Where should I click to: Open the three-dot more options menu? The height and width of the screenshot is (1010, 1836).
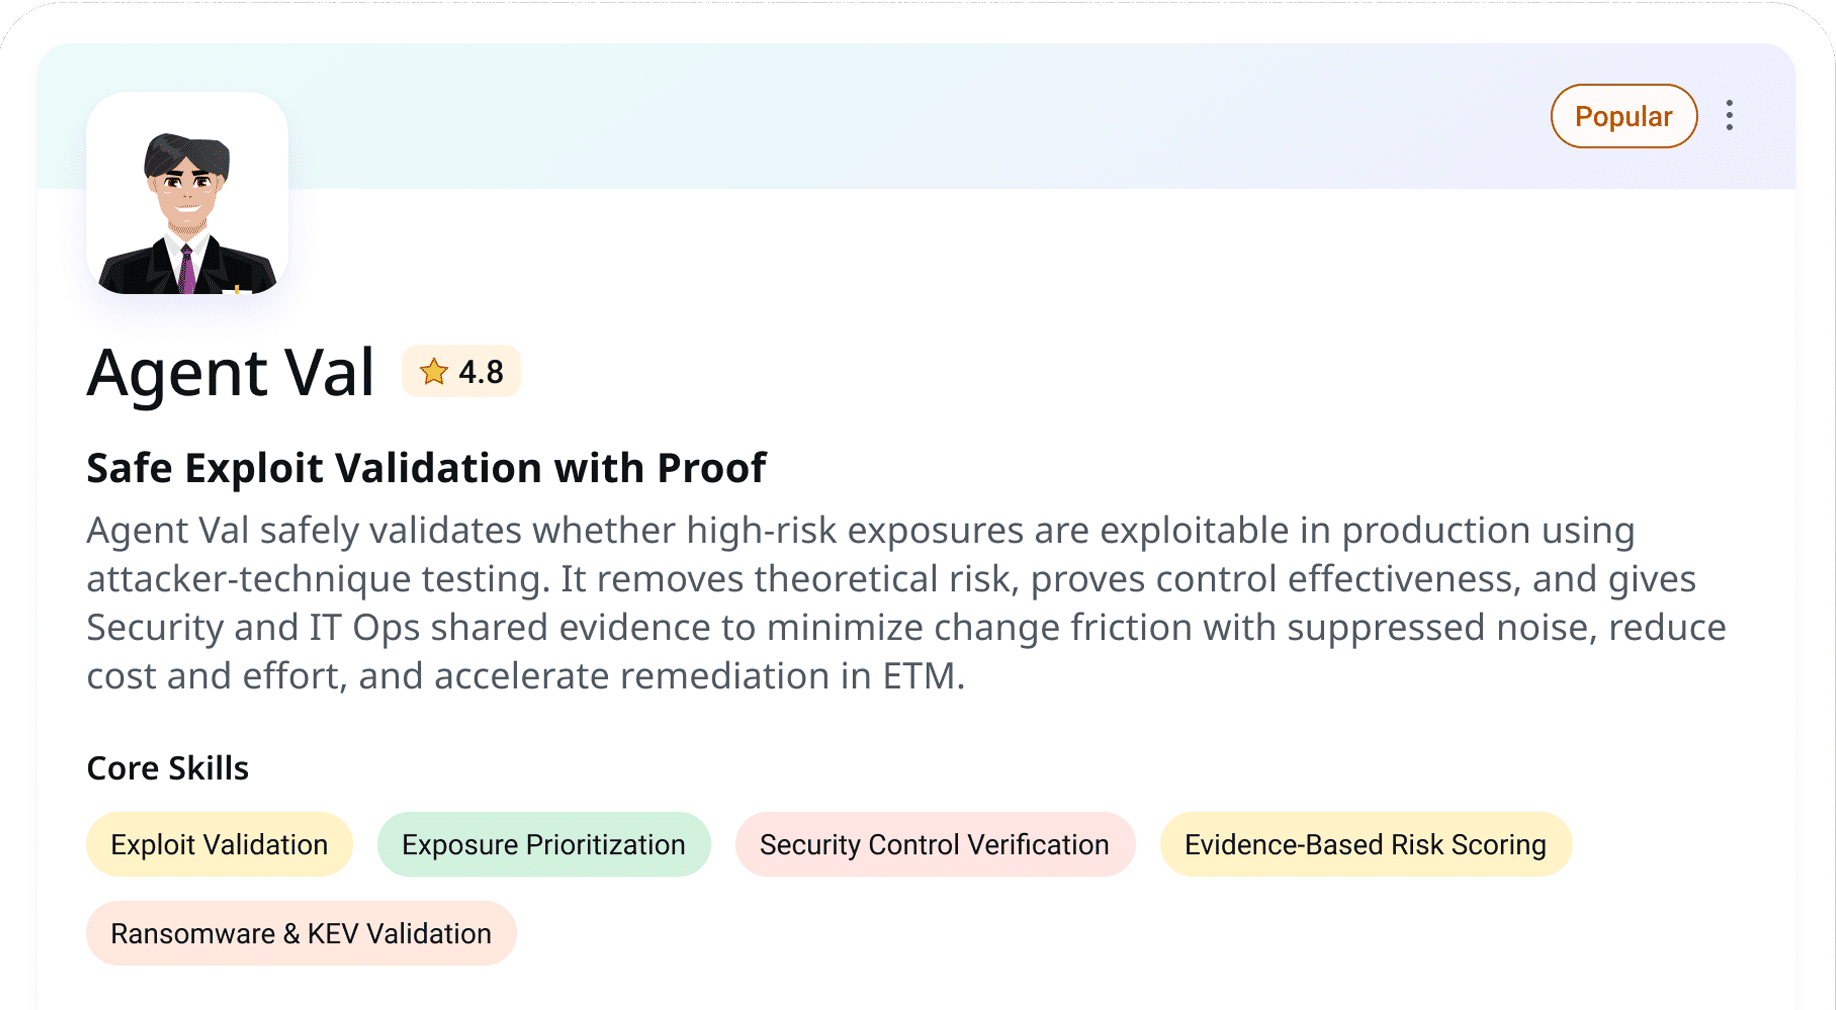[x=1729, y=116]
